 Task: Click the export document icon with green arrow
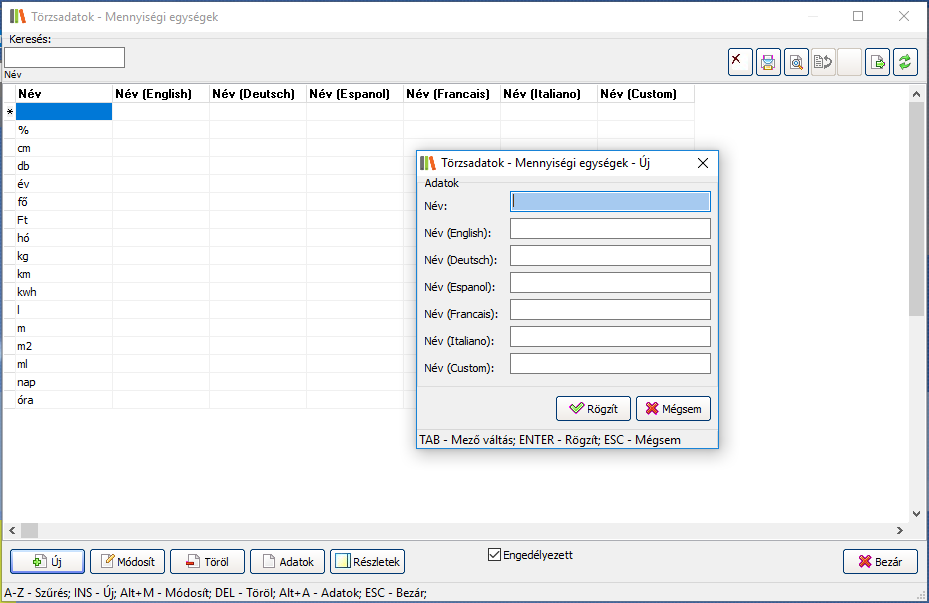(877, 62)
